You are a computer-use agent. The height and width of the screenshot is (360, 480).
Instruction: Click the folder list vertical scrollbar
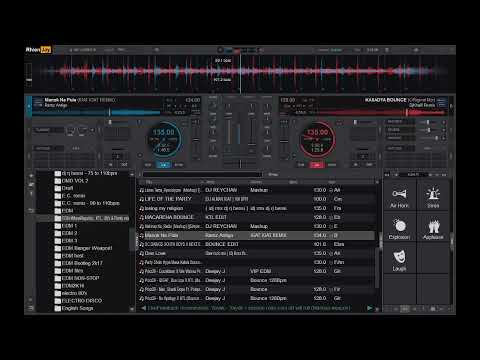[132, 239]
